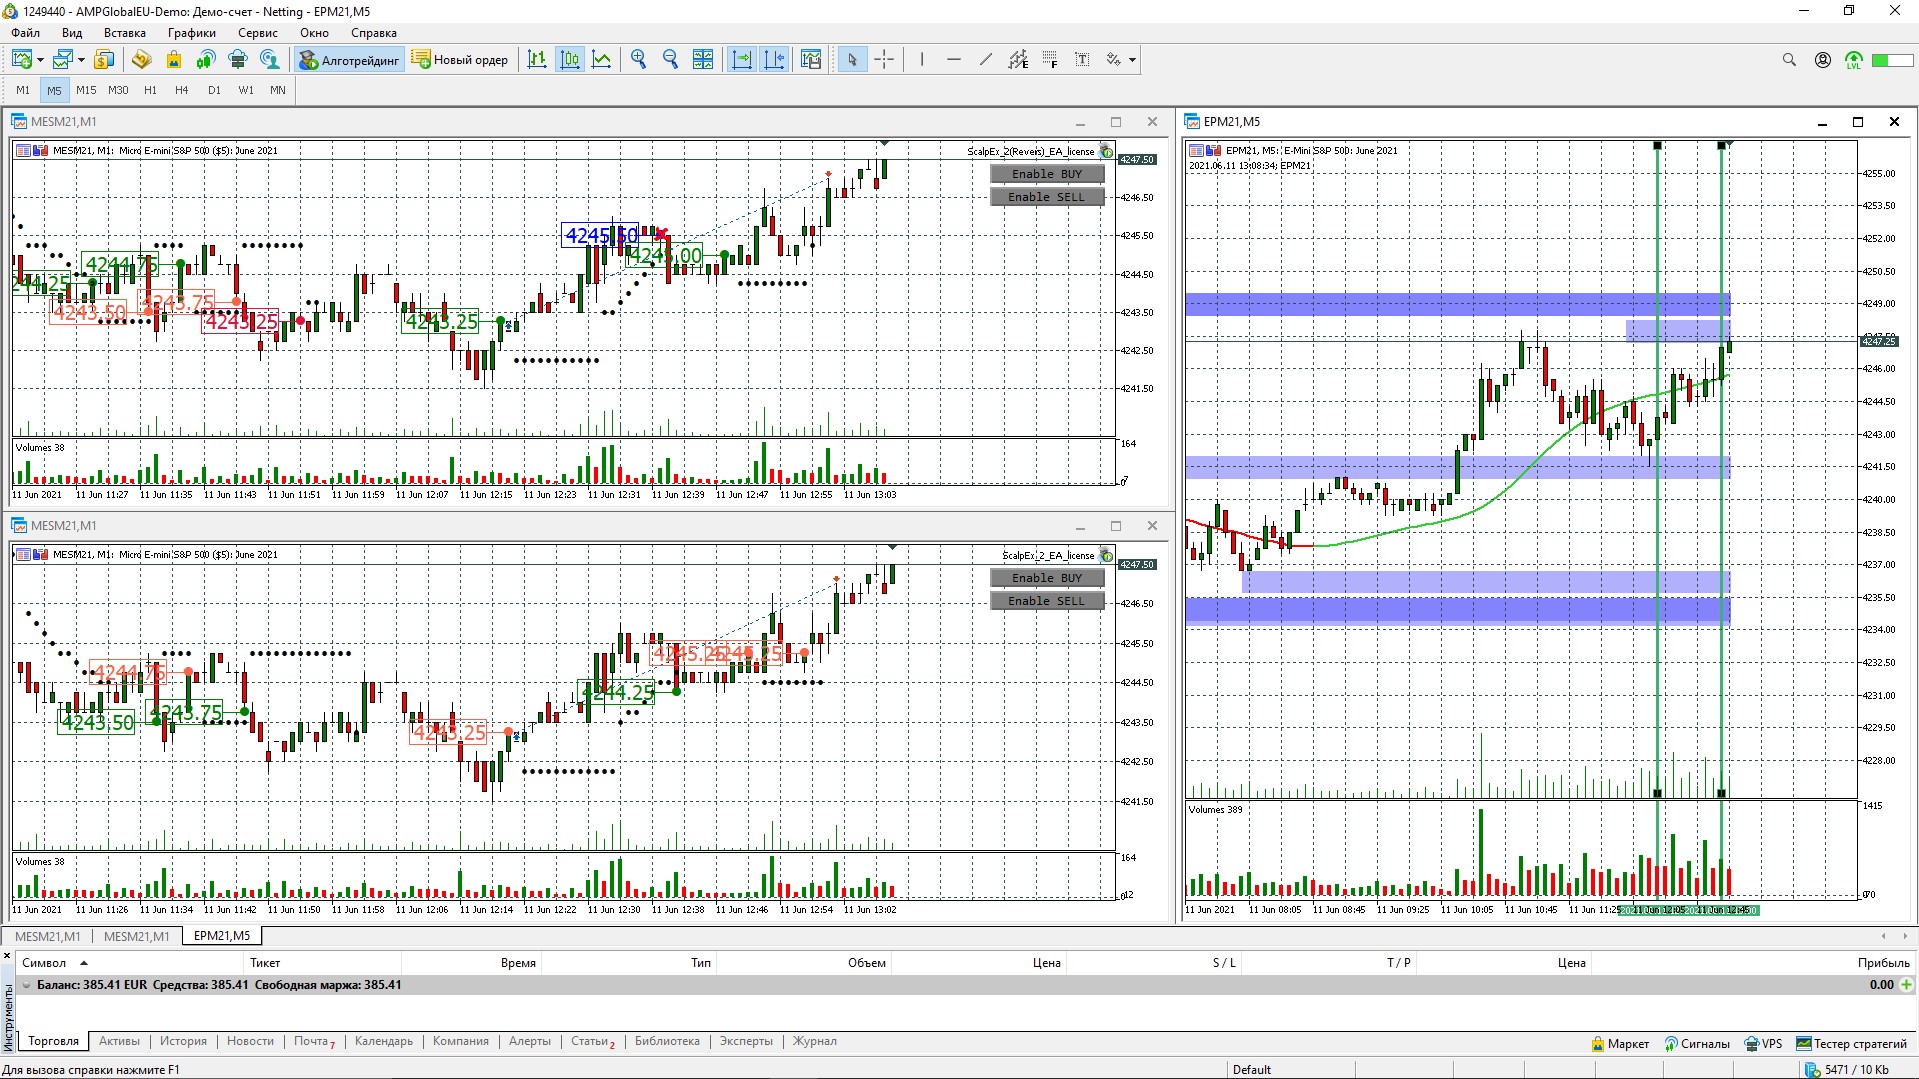Open the Сервис menu
The image size is (1919, 1079).
[x=258, y=33]
